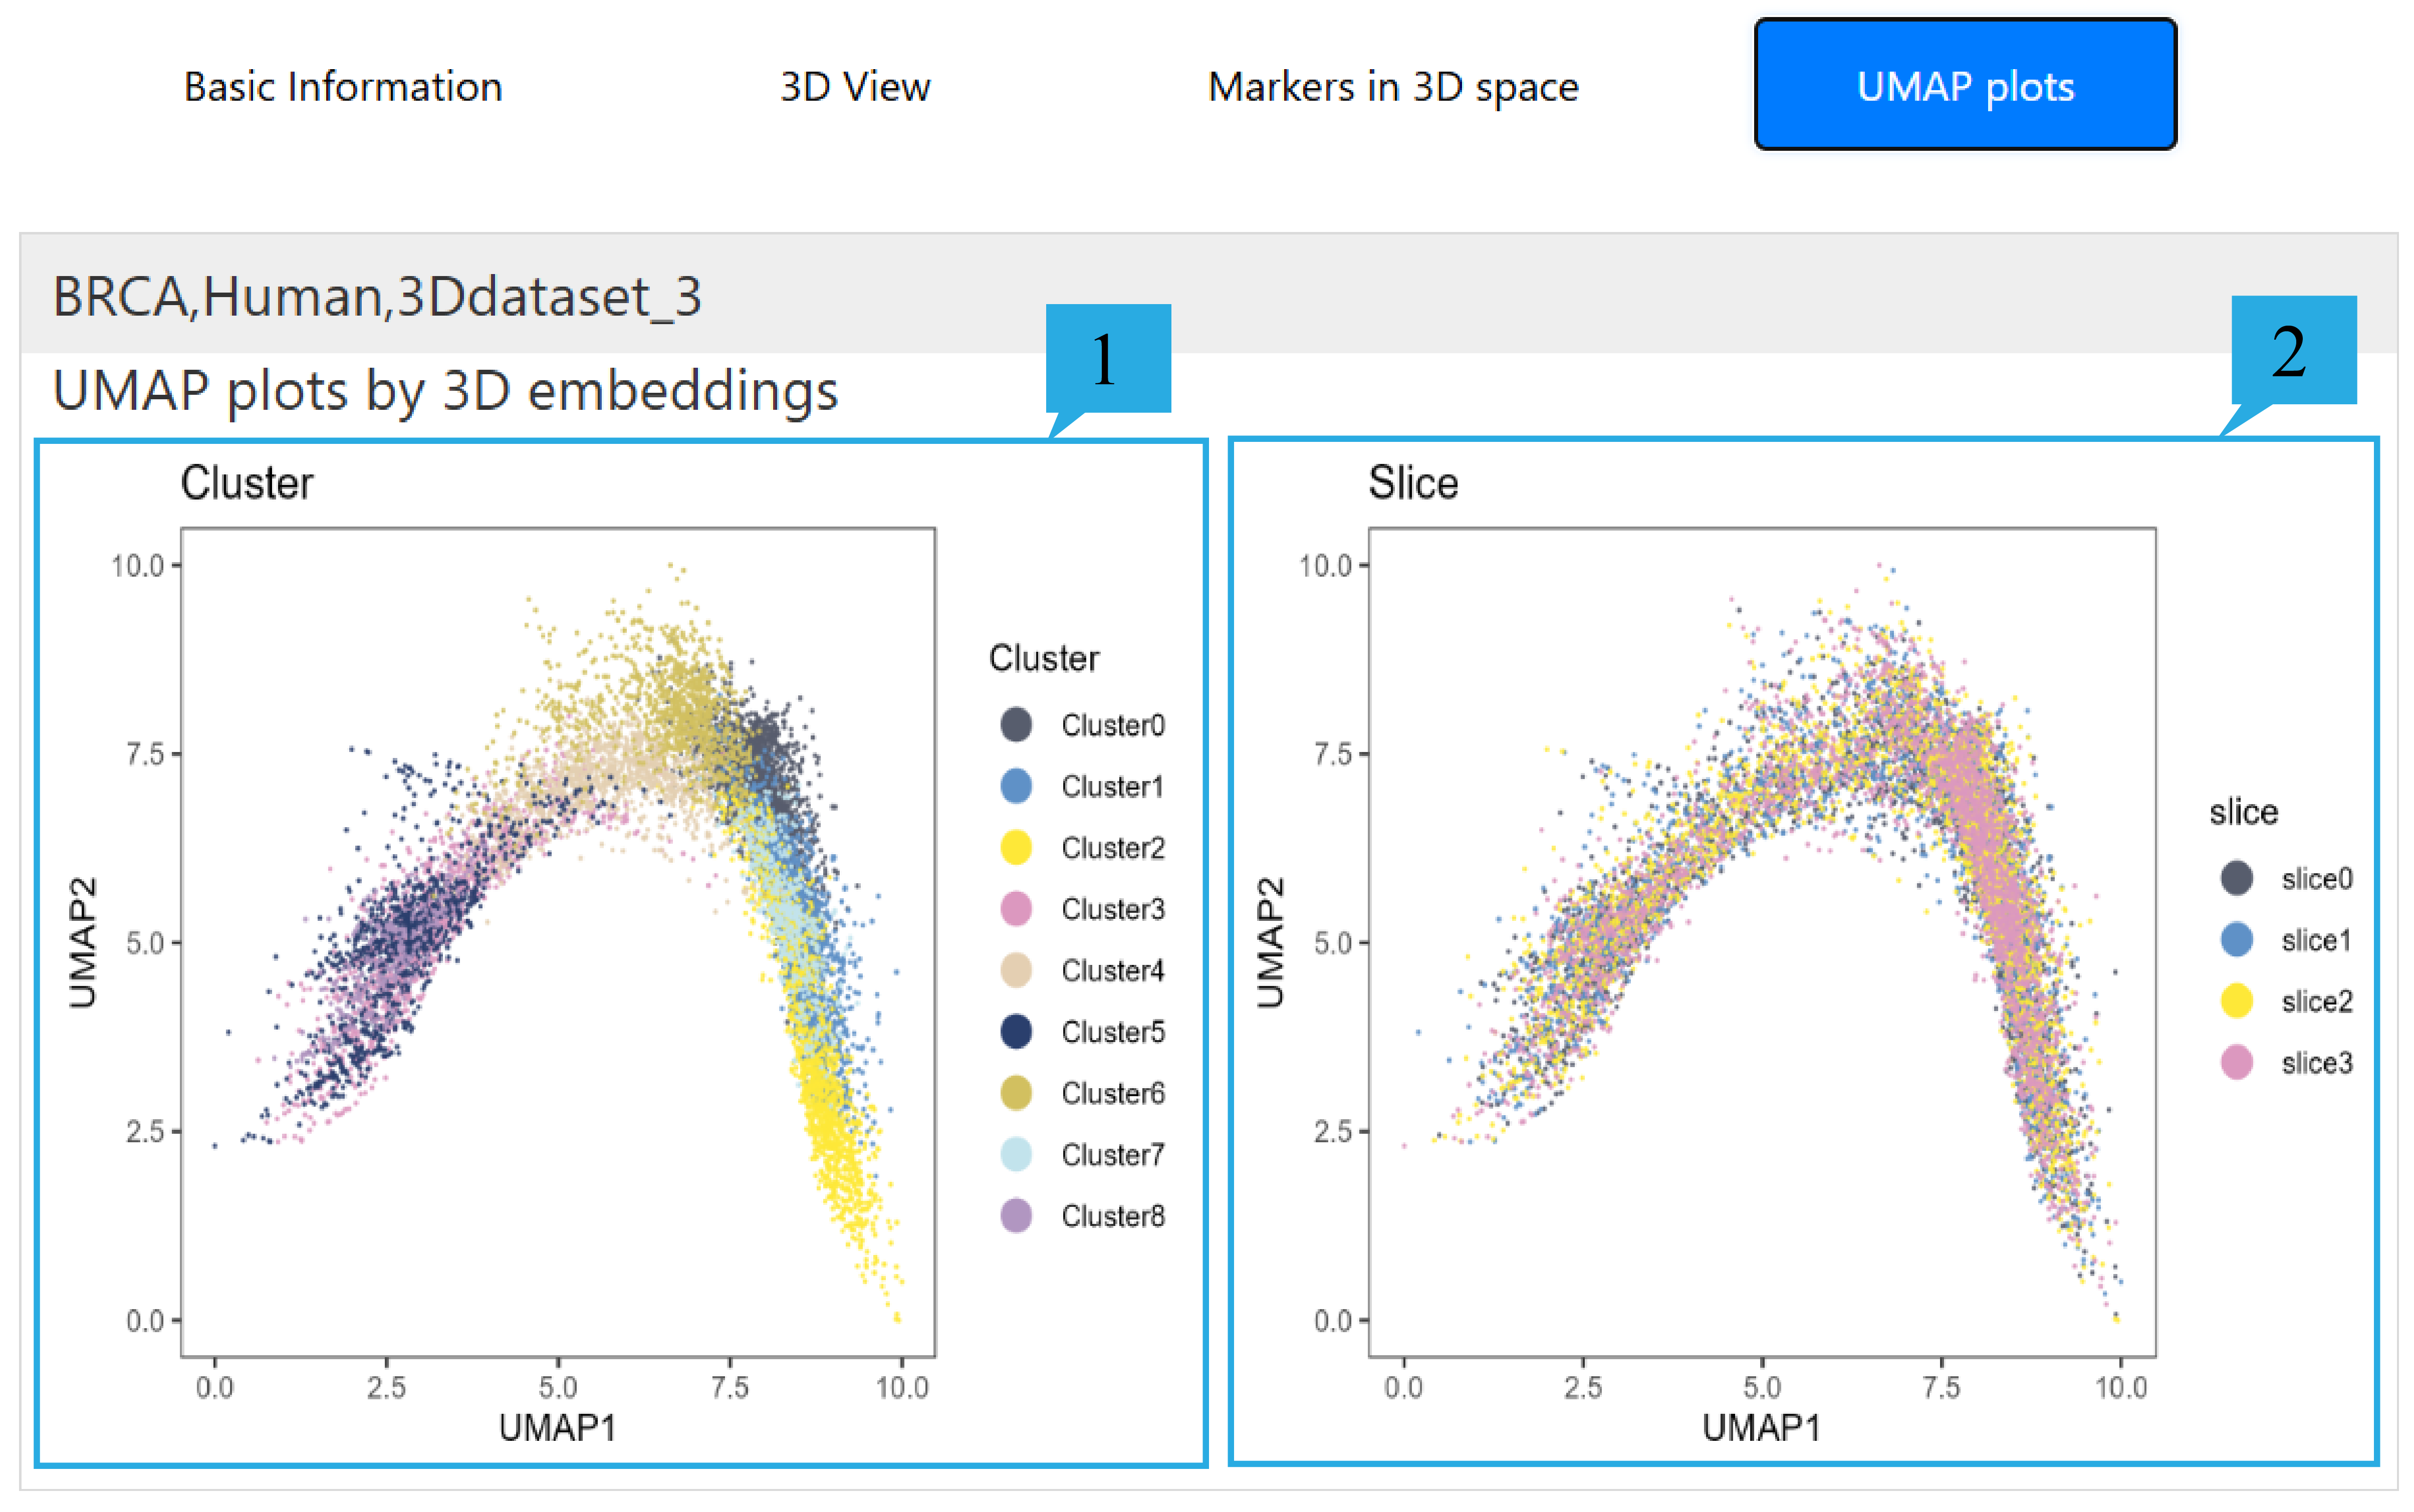Screen dimensions: 2414x1512
Task: Click the Cluster3 pink legend swatch
Action: [1016, 909]
